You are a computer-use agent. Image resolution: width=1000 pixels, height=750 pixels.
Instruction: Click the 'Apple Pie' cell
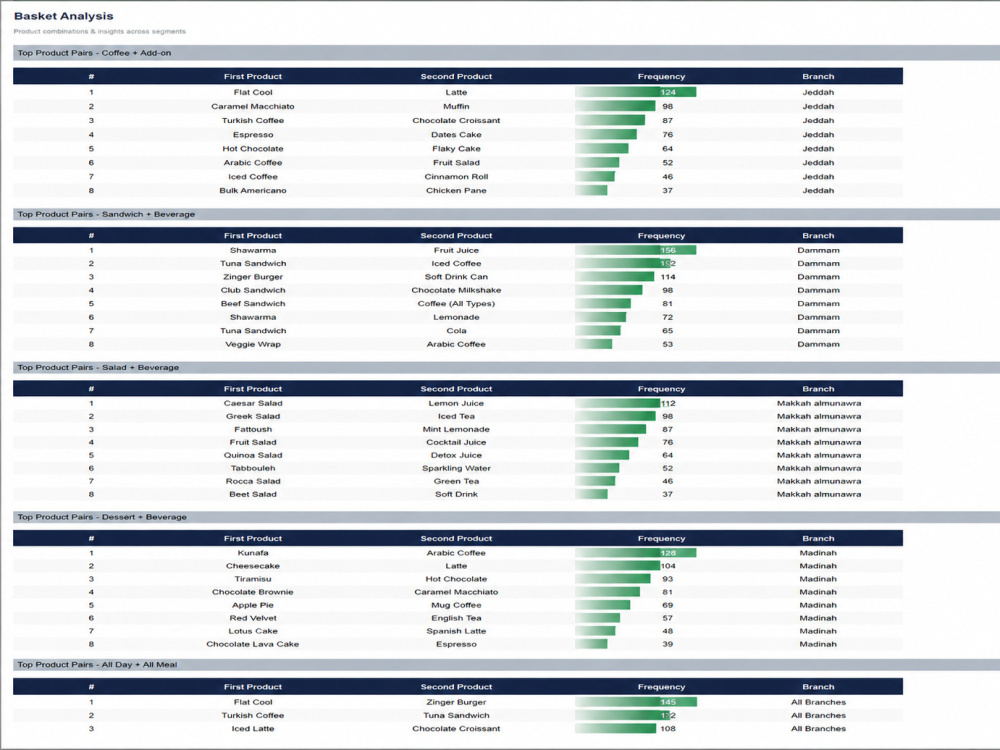point(253,605)
